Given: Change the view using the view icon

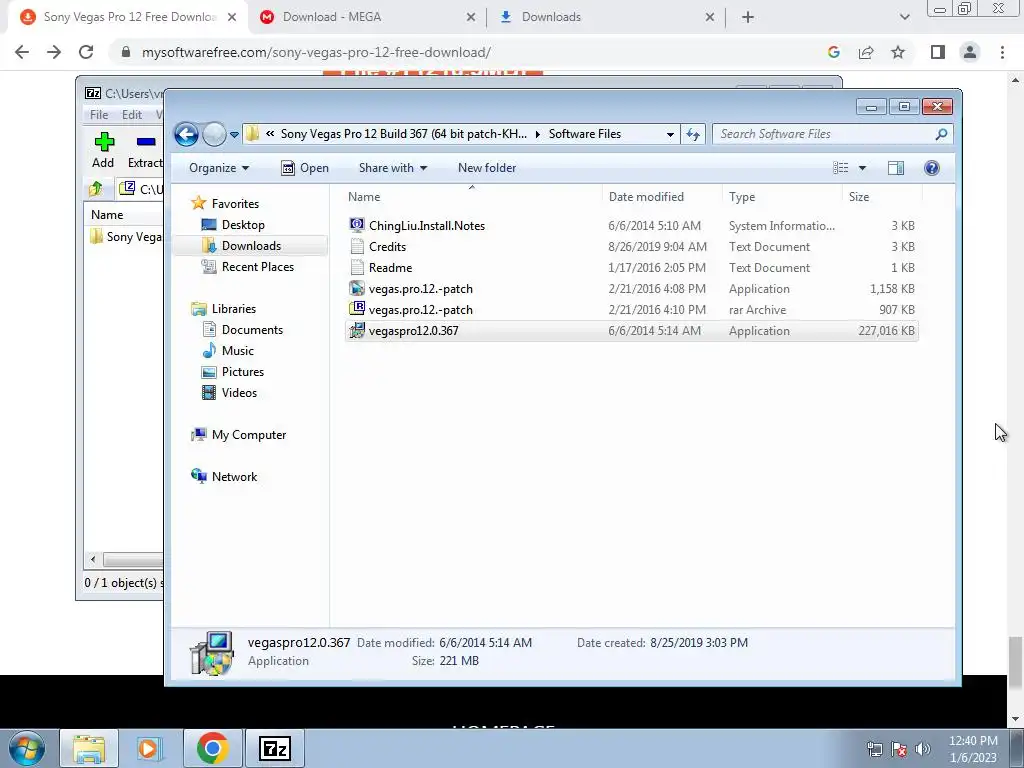Looking at the screenshot, I should click(x=840, y=168).
